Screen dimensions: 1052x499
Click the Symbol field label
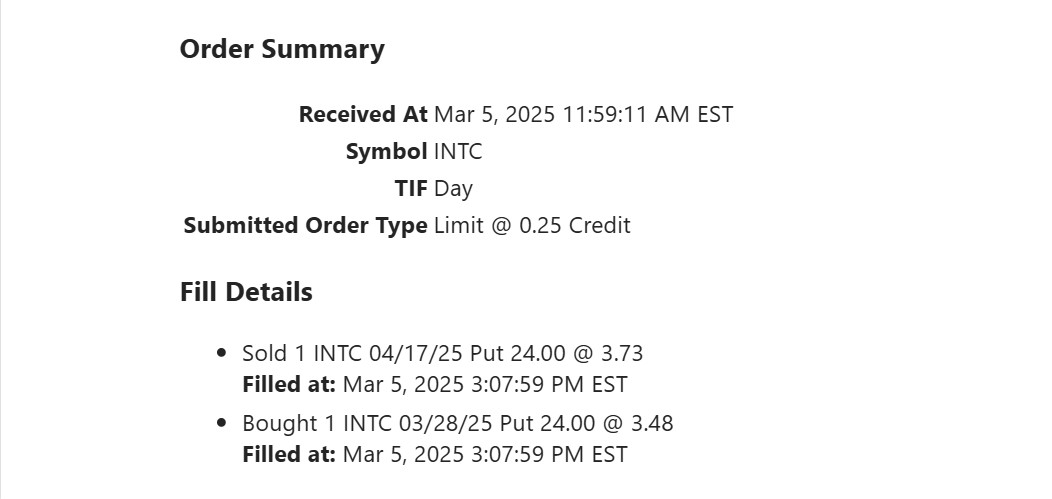pos(386,152)
